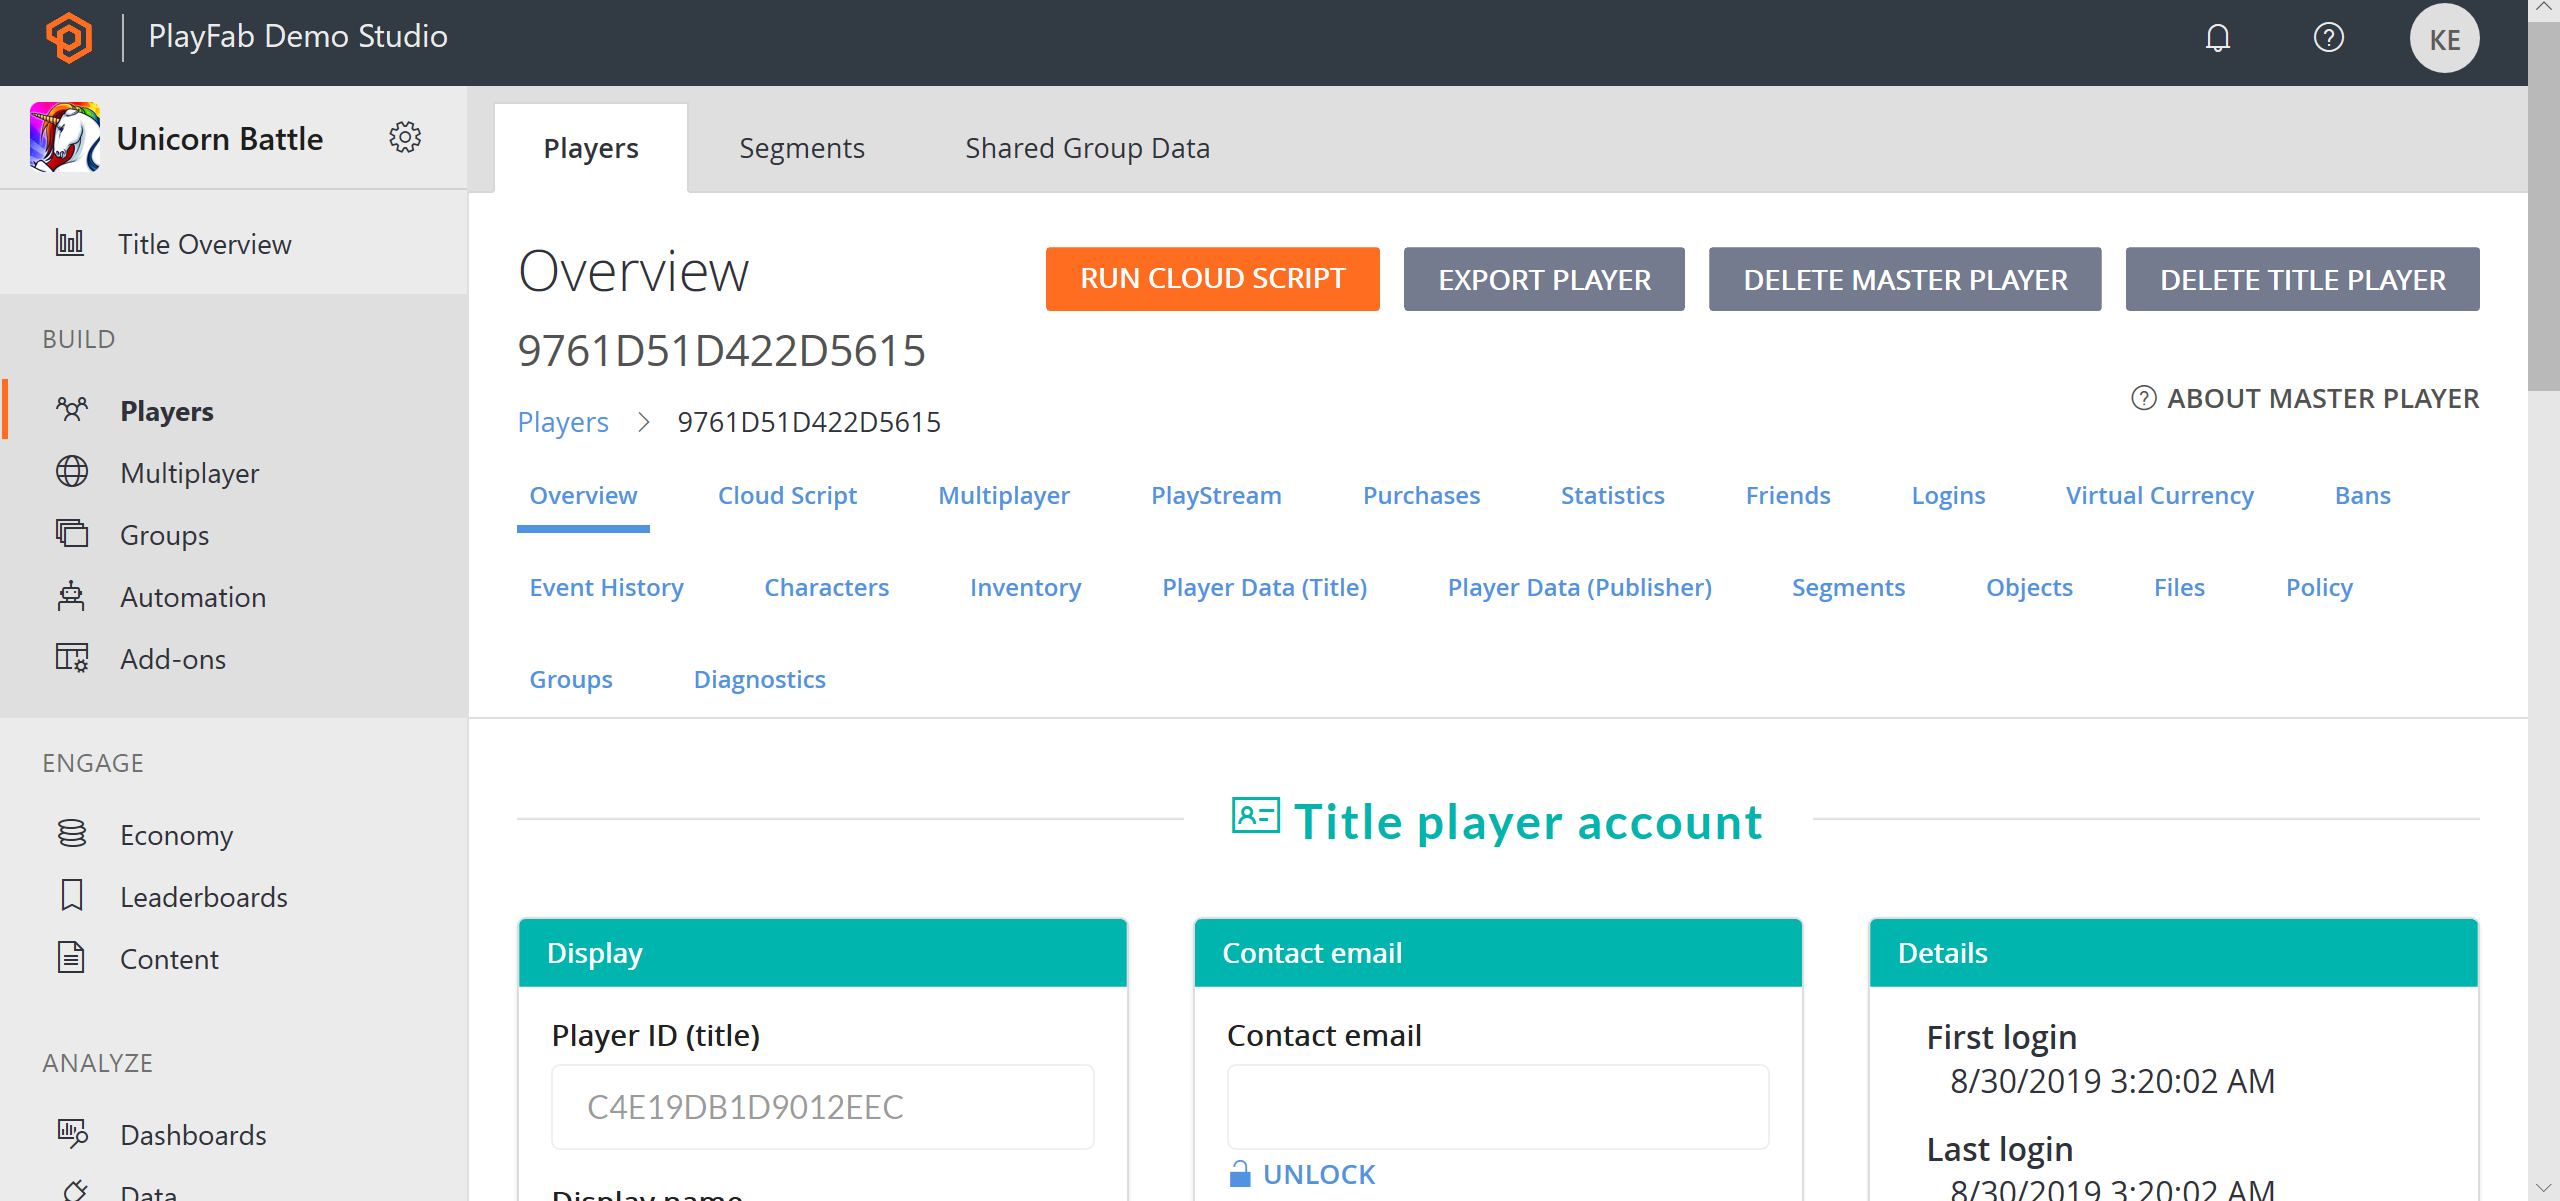The image size is (2560, 1201).
Task: Click the RUN CLOUD SCRIPT button
Action: 1213,279
